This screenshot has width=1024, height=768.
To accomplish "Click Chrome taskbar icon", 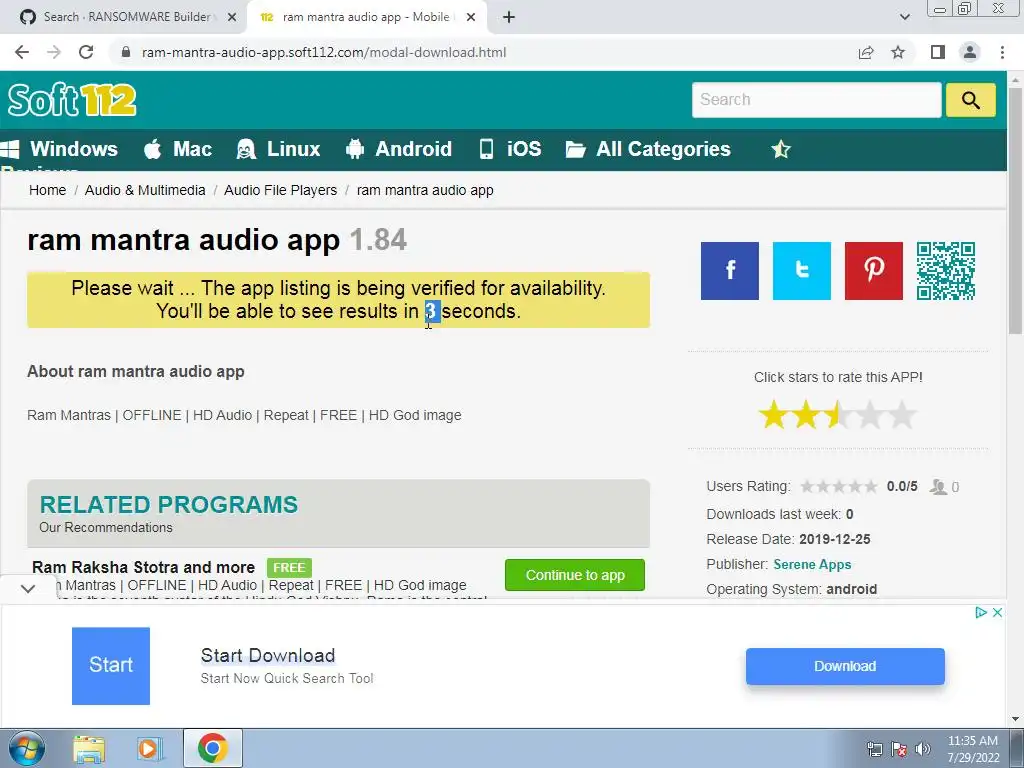I will point(212,748).
